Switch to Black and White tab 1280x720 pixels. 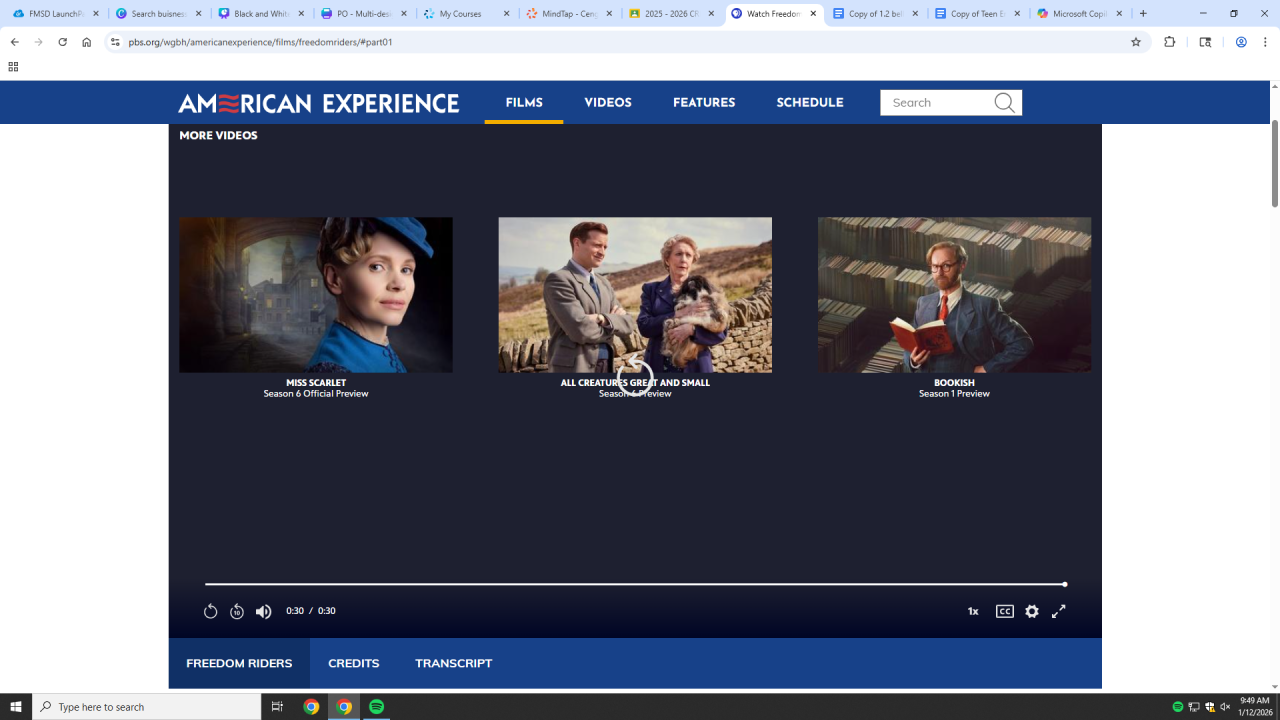(260, 14)
